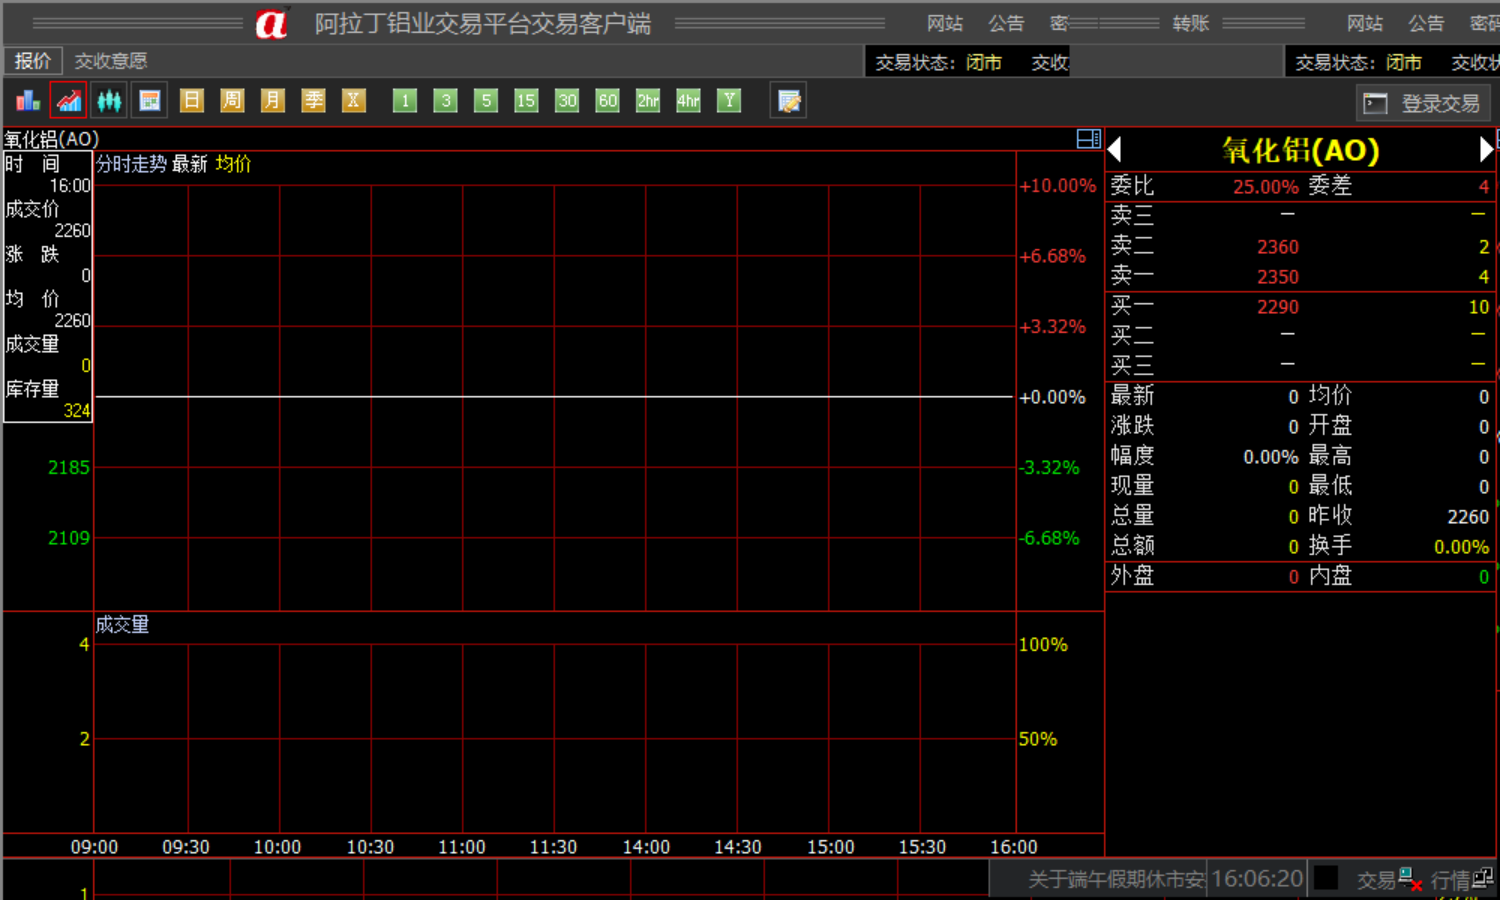Viewport: 1500px width, 900px height.
Task: Click the 16:06:20 clock in status bar
Action: (x=1258, y=879)
